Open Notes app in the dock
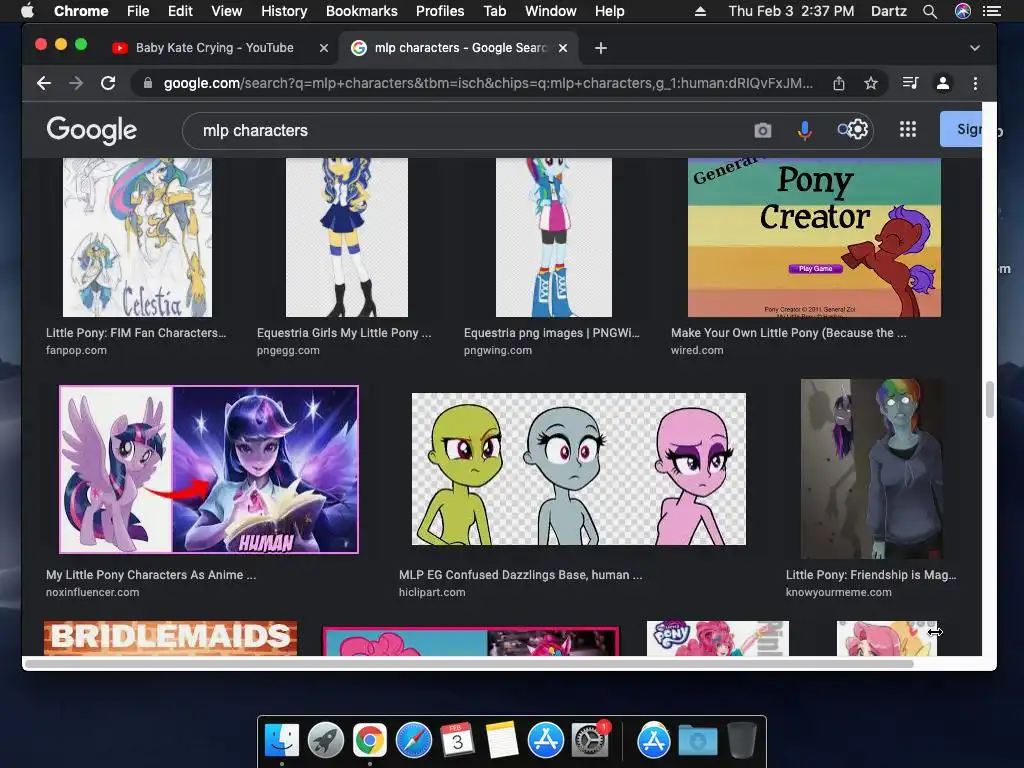1024x768 pixels. [502, 740]
